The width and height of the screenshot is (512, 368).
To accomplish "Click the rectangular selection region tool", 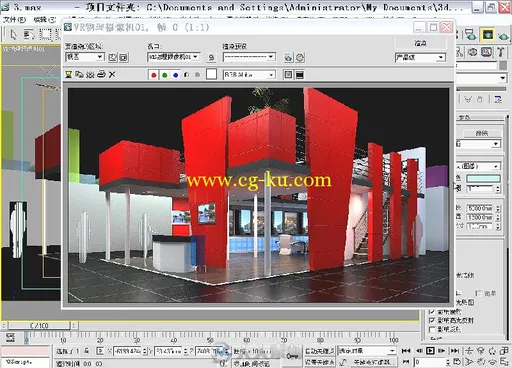I will tap(45, 34).
